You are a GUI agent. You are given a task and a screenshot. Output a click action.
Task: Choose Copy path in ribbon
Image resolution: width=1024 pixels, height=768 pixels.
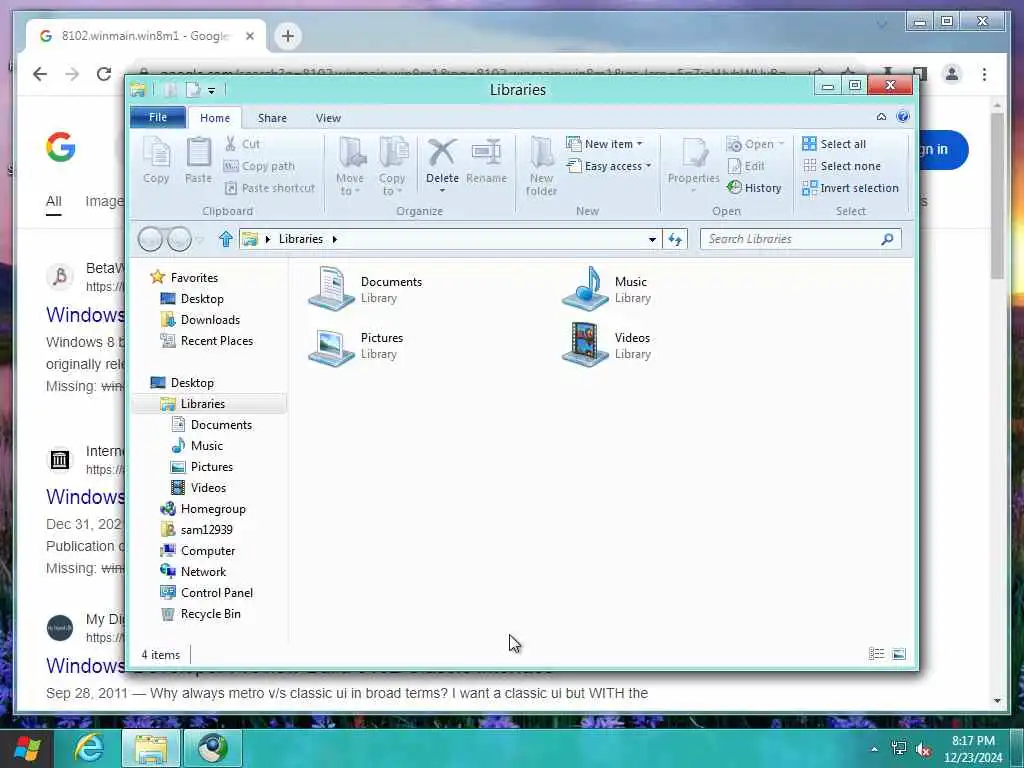pyautogui.click(x=259, y=166)
